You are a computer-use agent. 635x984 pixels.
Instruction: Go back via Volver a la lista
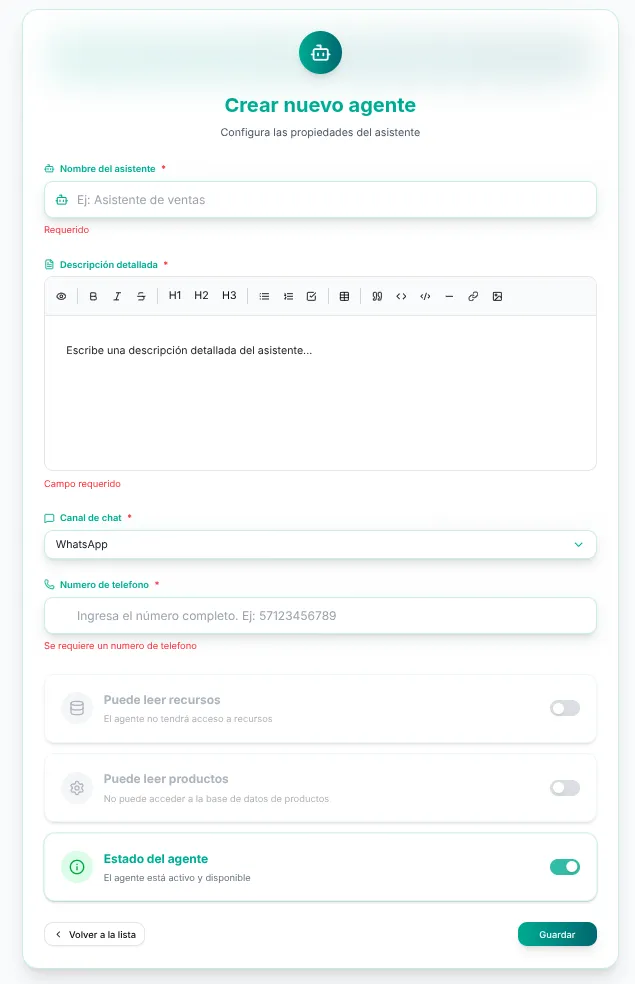[x=95, y=934]
